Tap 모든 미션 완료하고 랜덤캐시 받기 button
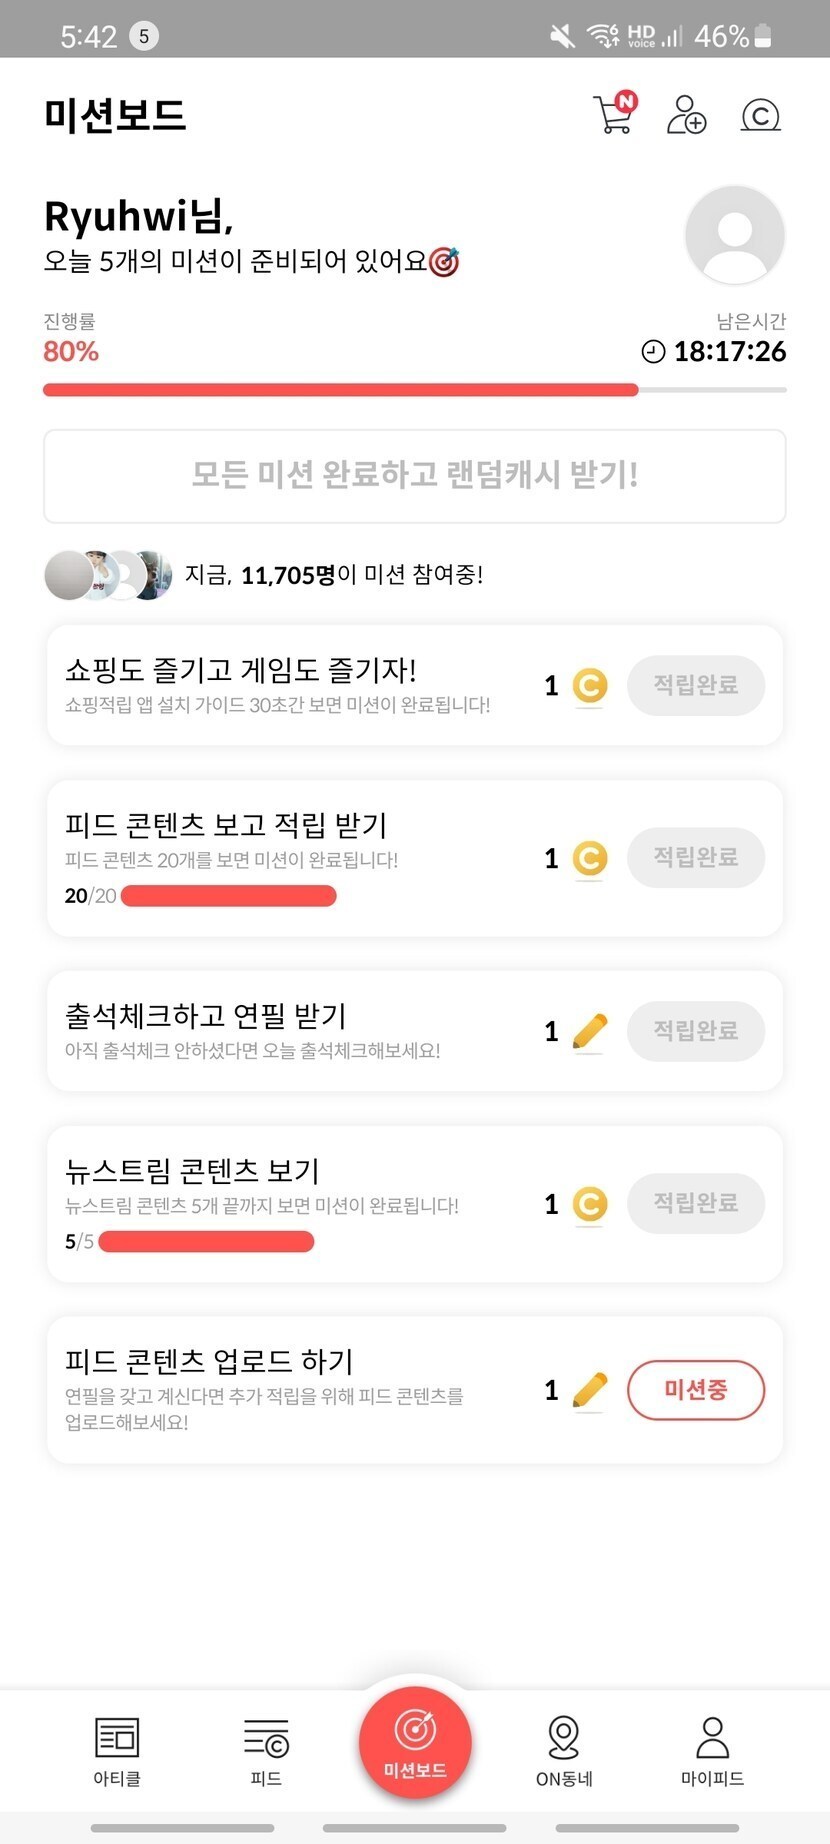Screen dimensions: 830x1844 pyautogui.click(x=415, y=476)
